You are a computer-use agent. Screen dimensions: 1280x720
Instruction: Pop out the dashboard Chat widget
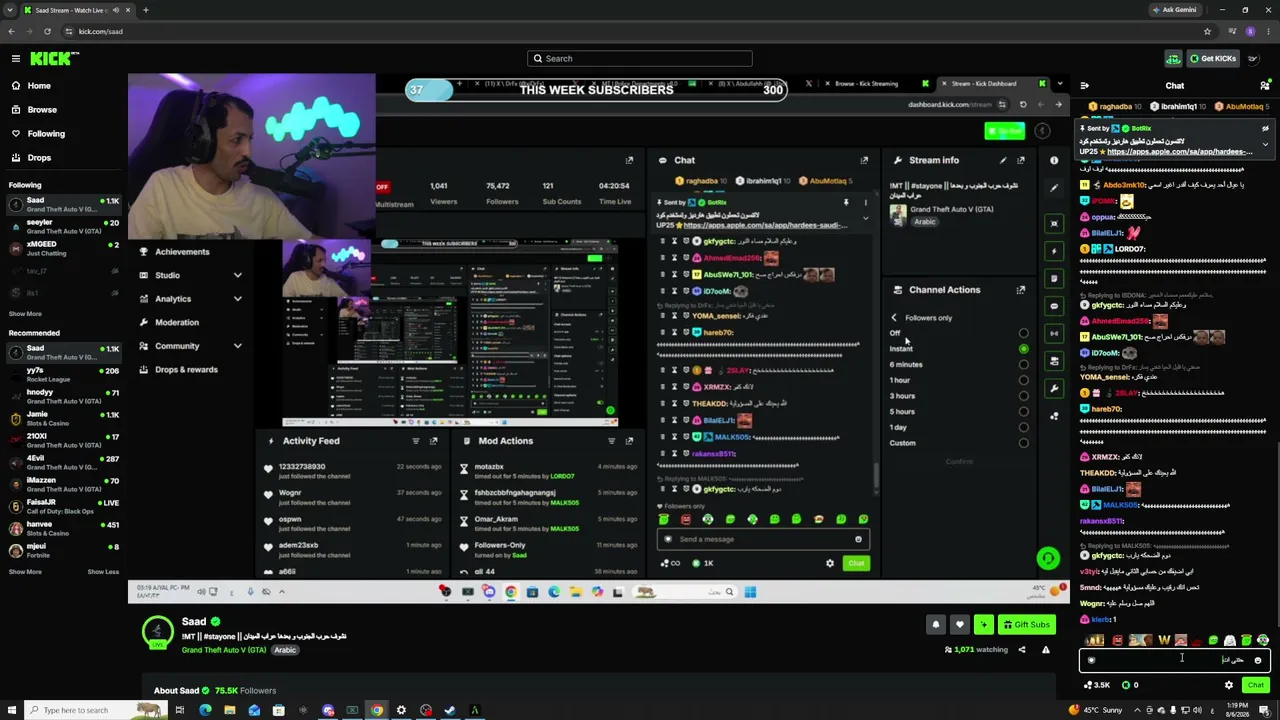tap(864, 160)
